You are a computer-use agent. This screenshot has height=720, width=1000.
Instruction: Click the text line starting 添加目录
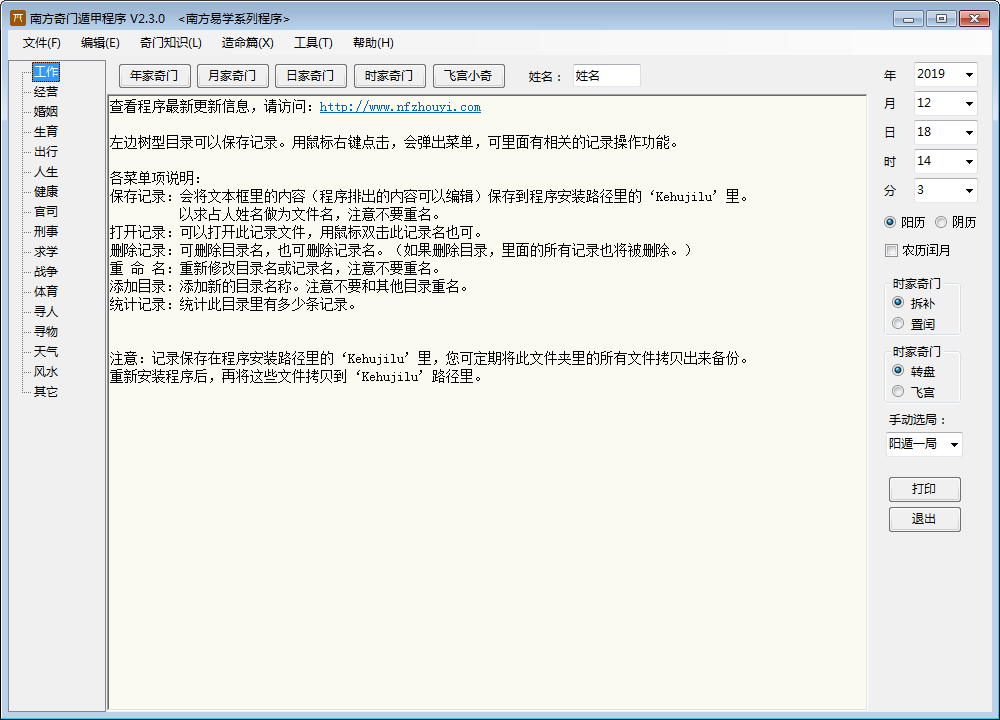point(290,287)
